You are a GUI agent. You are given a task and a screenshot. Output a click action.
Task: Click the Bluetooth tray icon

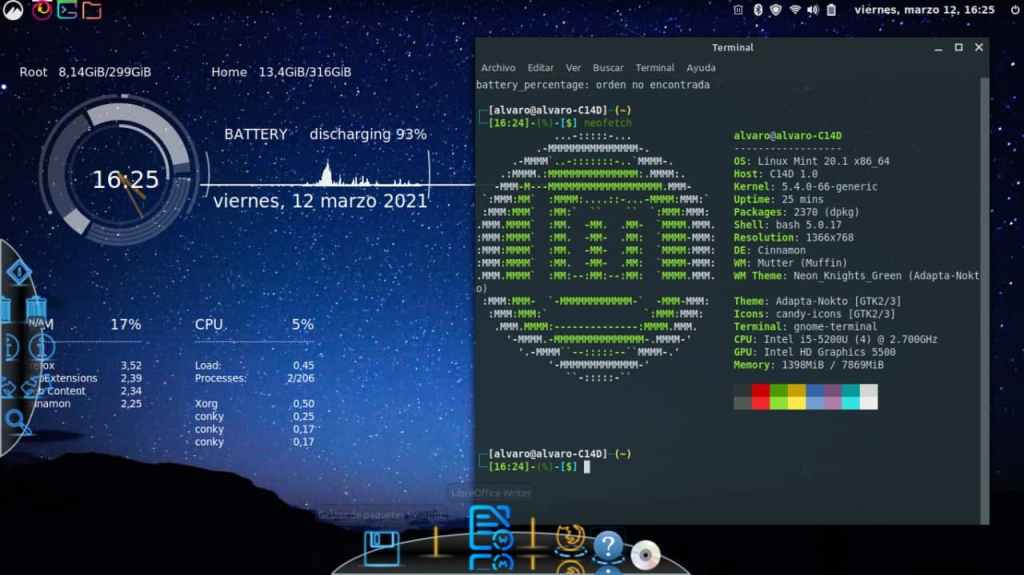coord(757,10)
